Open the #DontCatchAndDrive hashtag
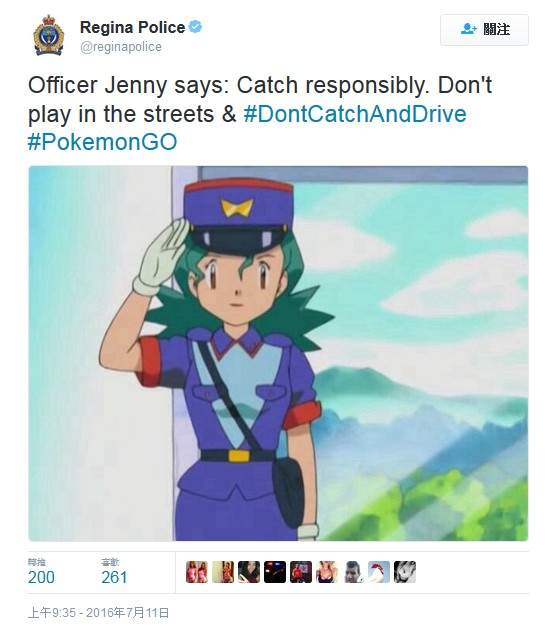Viewport: 553px width, 629px height. (355, 114)
